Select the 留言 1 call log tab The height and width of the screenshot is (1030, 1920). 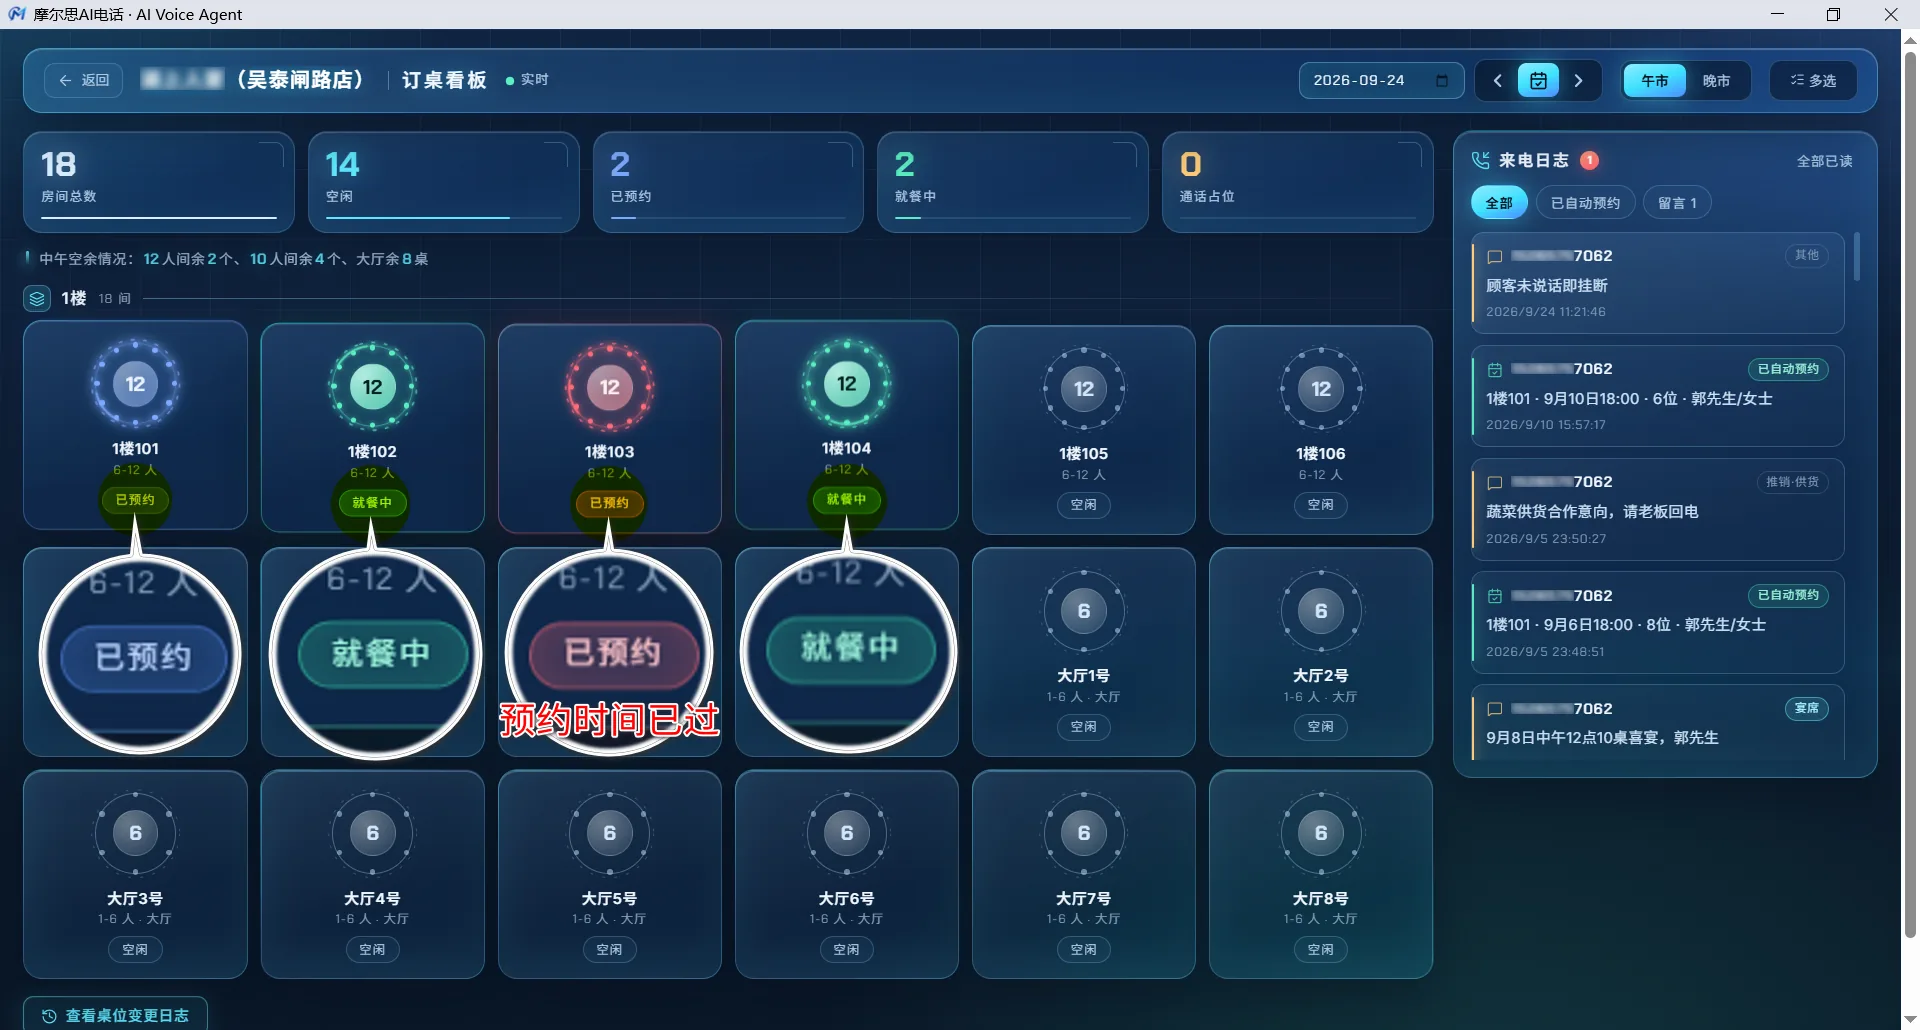pyautogui.click(x=1677, y=203)
